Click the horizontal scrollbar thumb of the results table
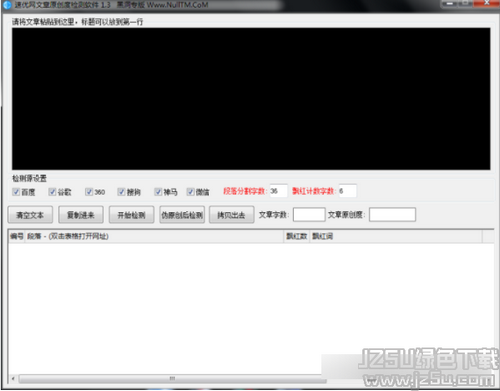The image size is (500, 391). click(173, 379)
